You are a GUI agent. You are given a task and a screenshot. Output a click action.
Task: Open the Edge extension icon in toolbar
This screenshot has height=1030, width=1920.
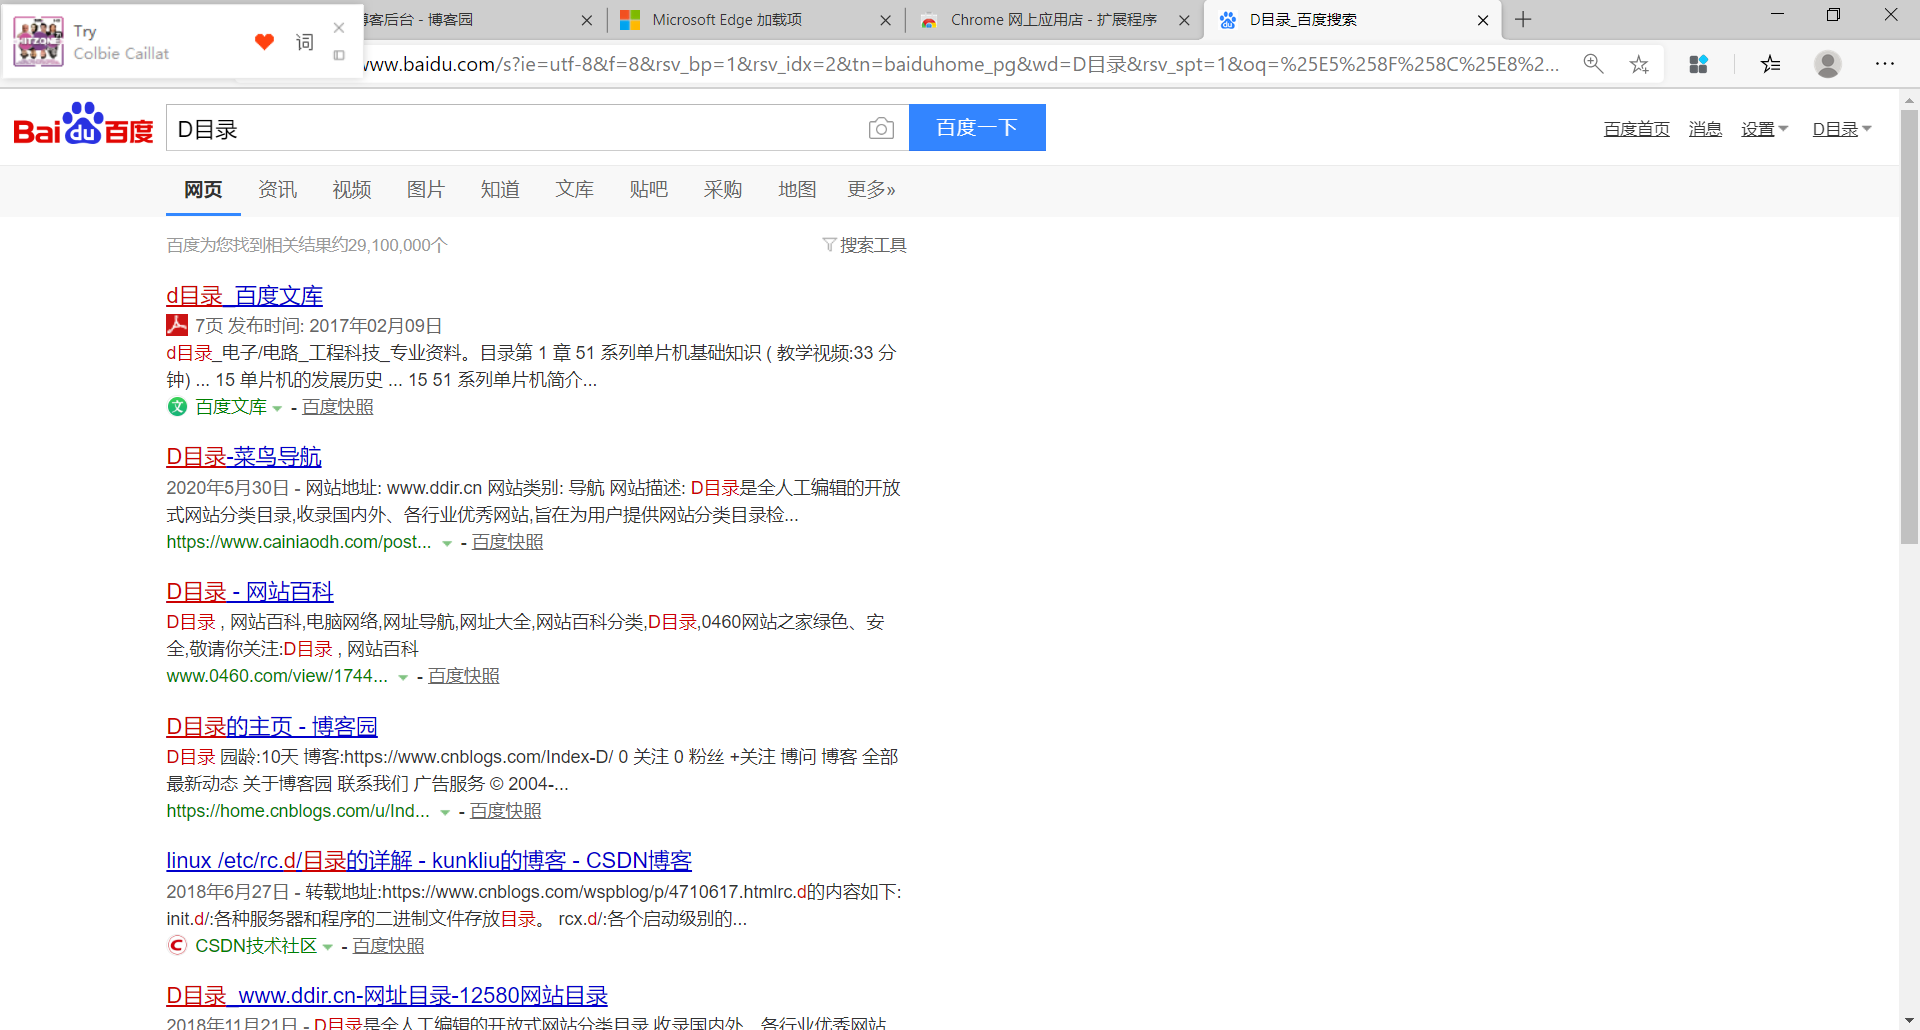click(x=1698, y=64)
